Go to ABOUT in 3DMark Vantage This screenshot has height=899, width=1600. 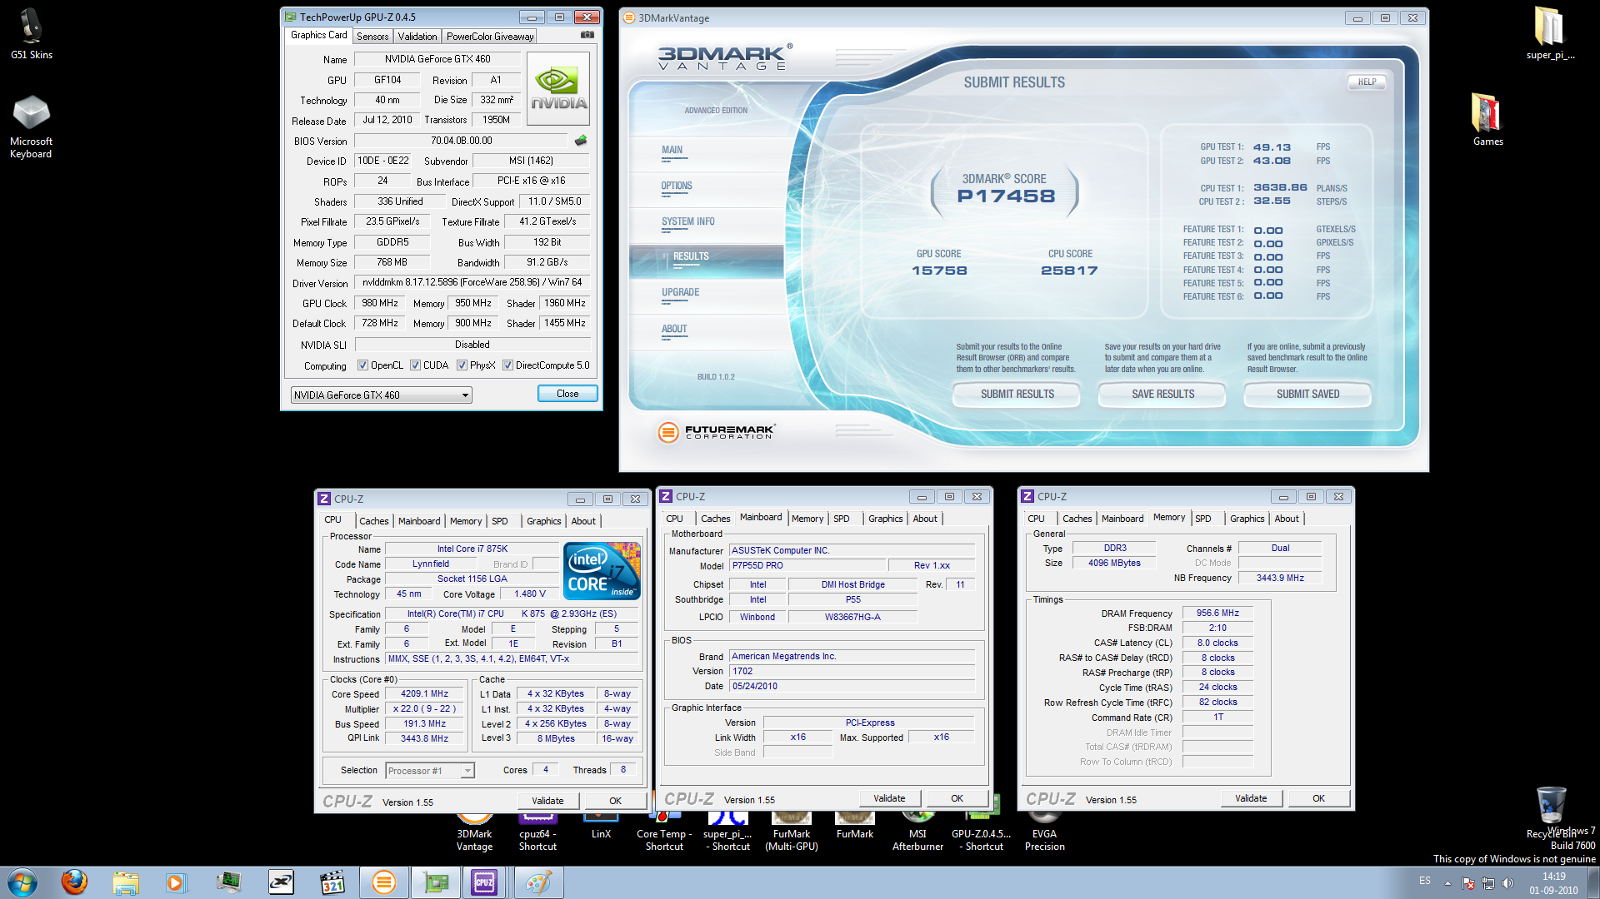tap(674, 329)
